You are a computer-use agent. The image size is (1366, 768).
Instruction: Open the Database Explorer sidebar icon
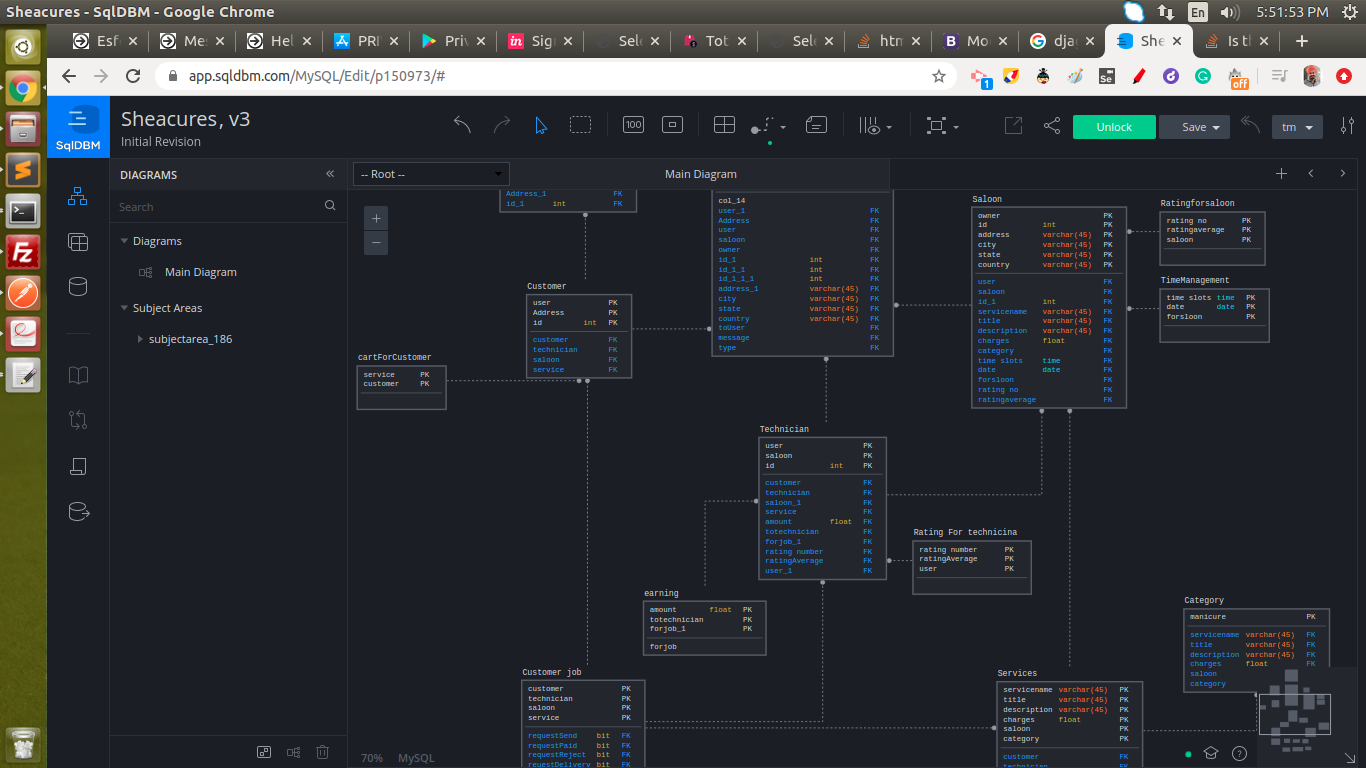77,242
